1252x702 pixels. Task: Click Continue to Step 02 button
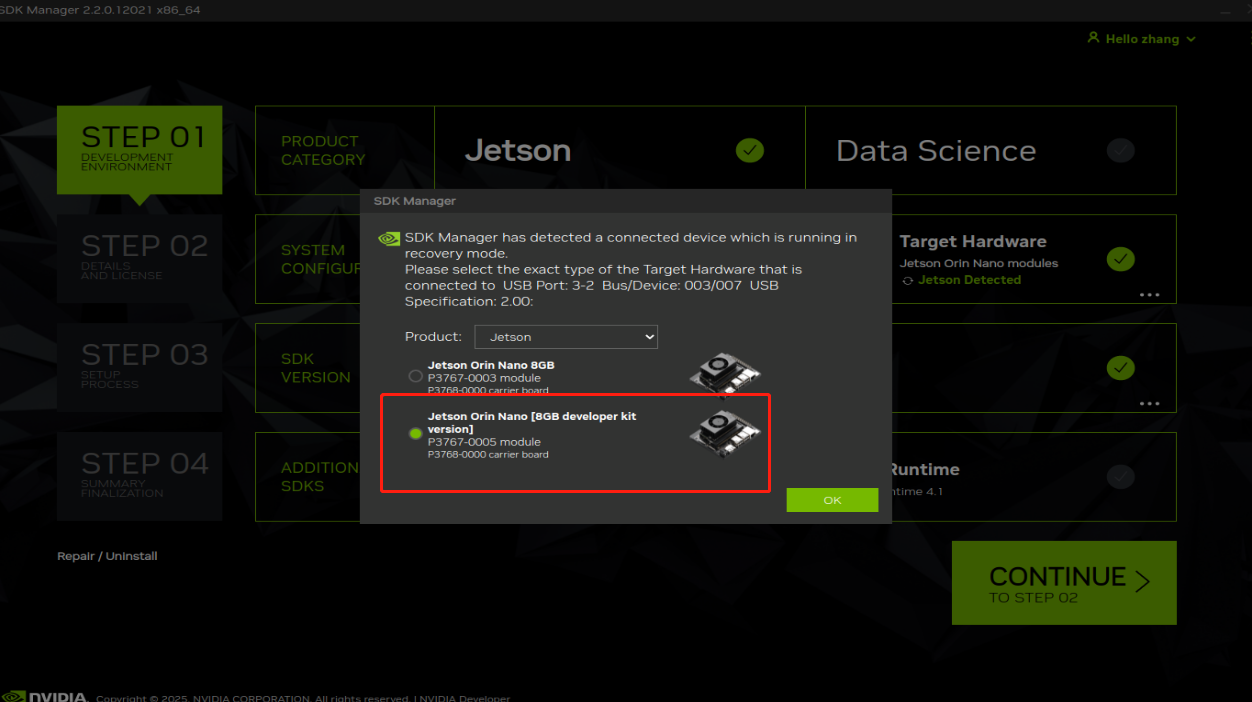(x=1064, y=583)
